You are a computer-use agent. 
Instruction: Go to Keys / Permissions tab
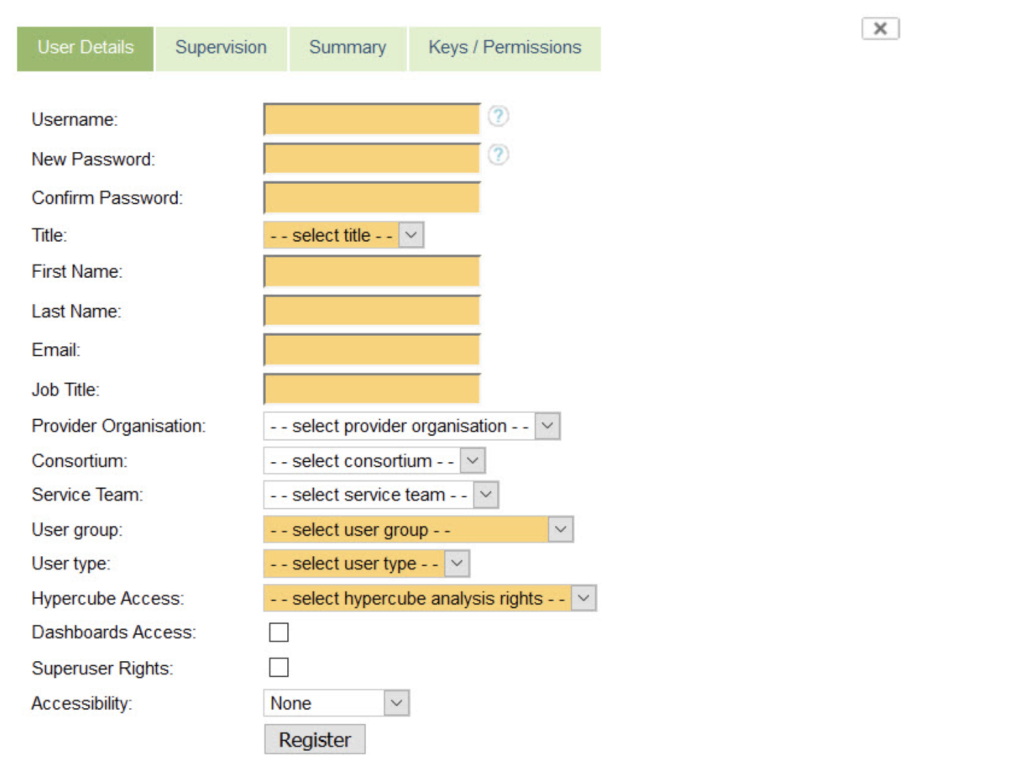click(504, 48)
